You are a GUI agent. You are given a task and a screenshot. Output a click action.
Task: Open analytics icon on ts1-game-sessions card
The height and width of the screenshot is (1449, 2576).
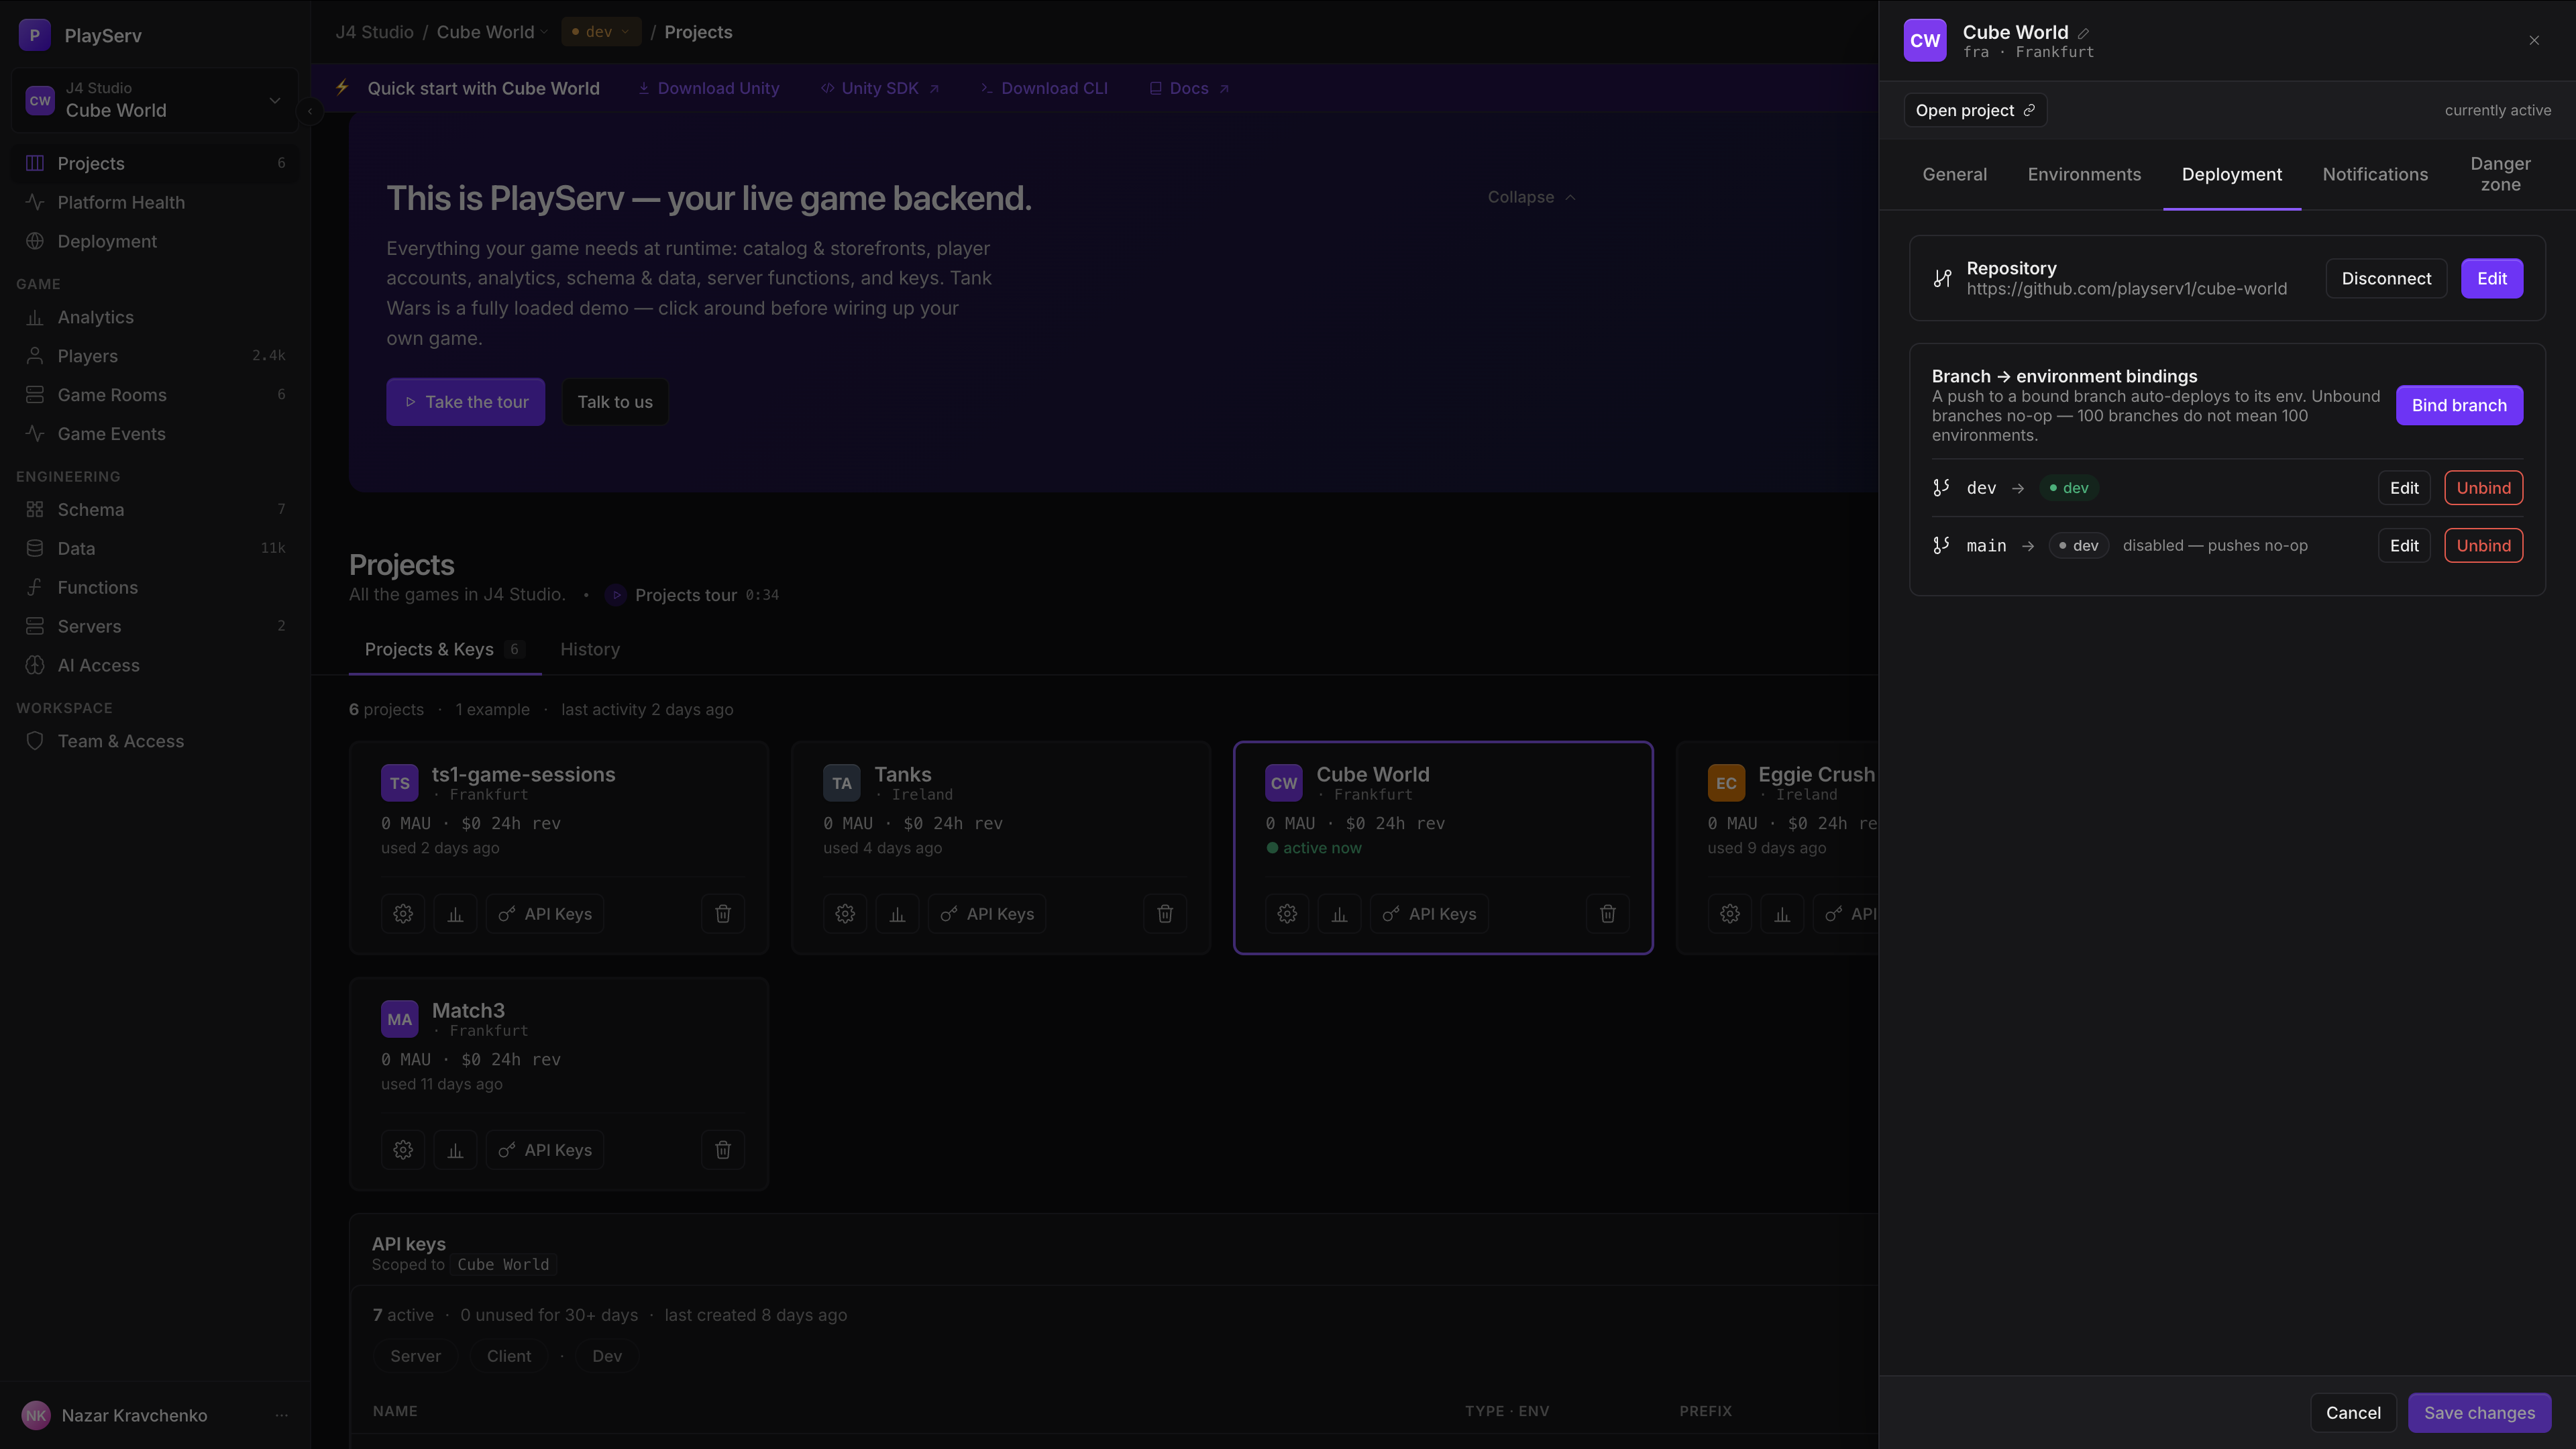(x=455, y=913)
